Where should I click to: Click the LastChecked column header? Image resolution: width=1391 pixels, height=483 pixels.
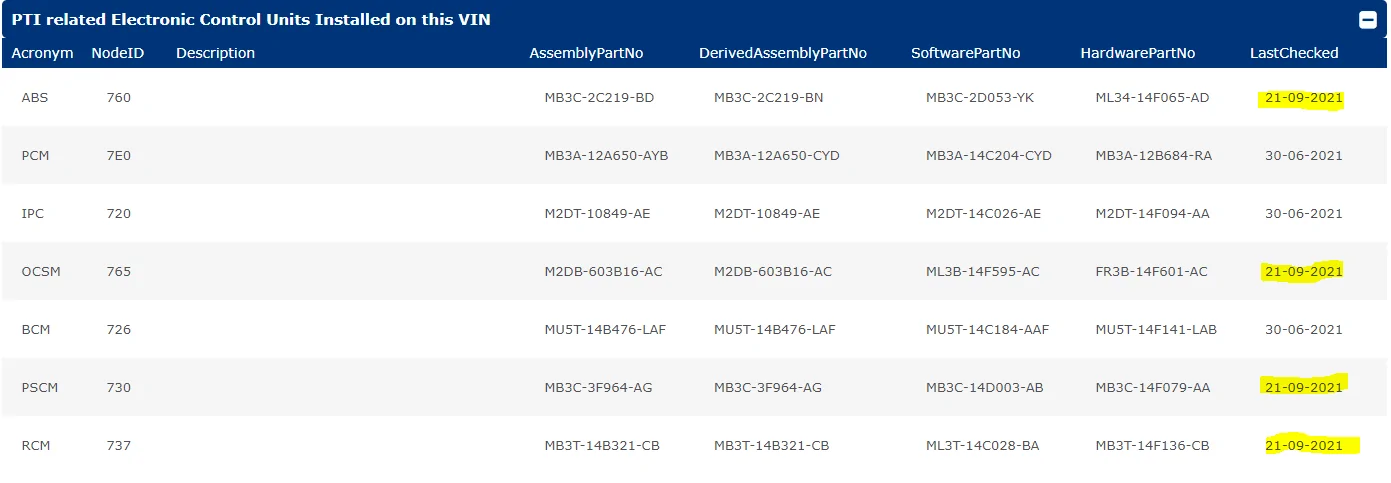[x=1294, y=53]
